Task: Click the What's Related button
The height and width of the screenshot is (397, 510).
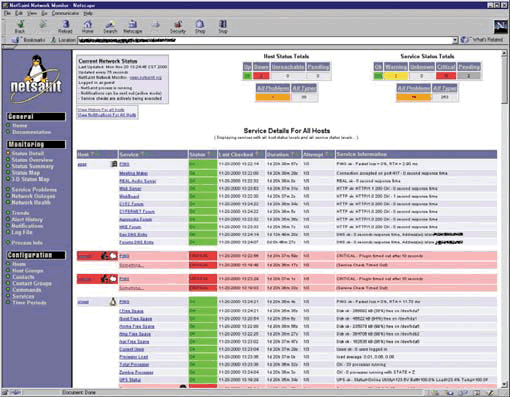Action: [x=482, y=40]
